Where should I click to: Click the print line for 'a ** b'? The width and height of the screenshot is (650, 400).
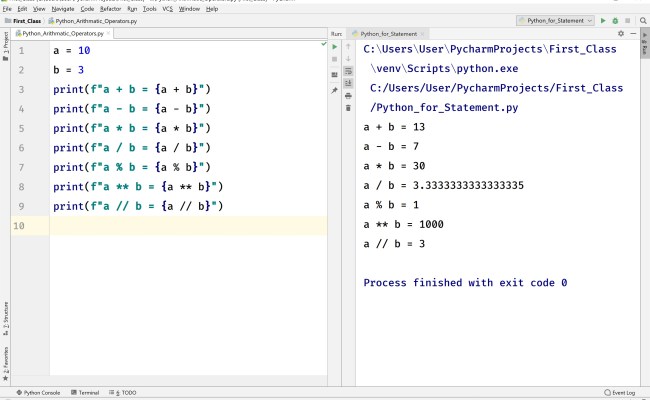(x=138, y=187)
